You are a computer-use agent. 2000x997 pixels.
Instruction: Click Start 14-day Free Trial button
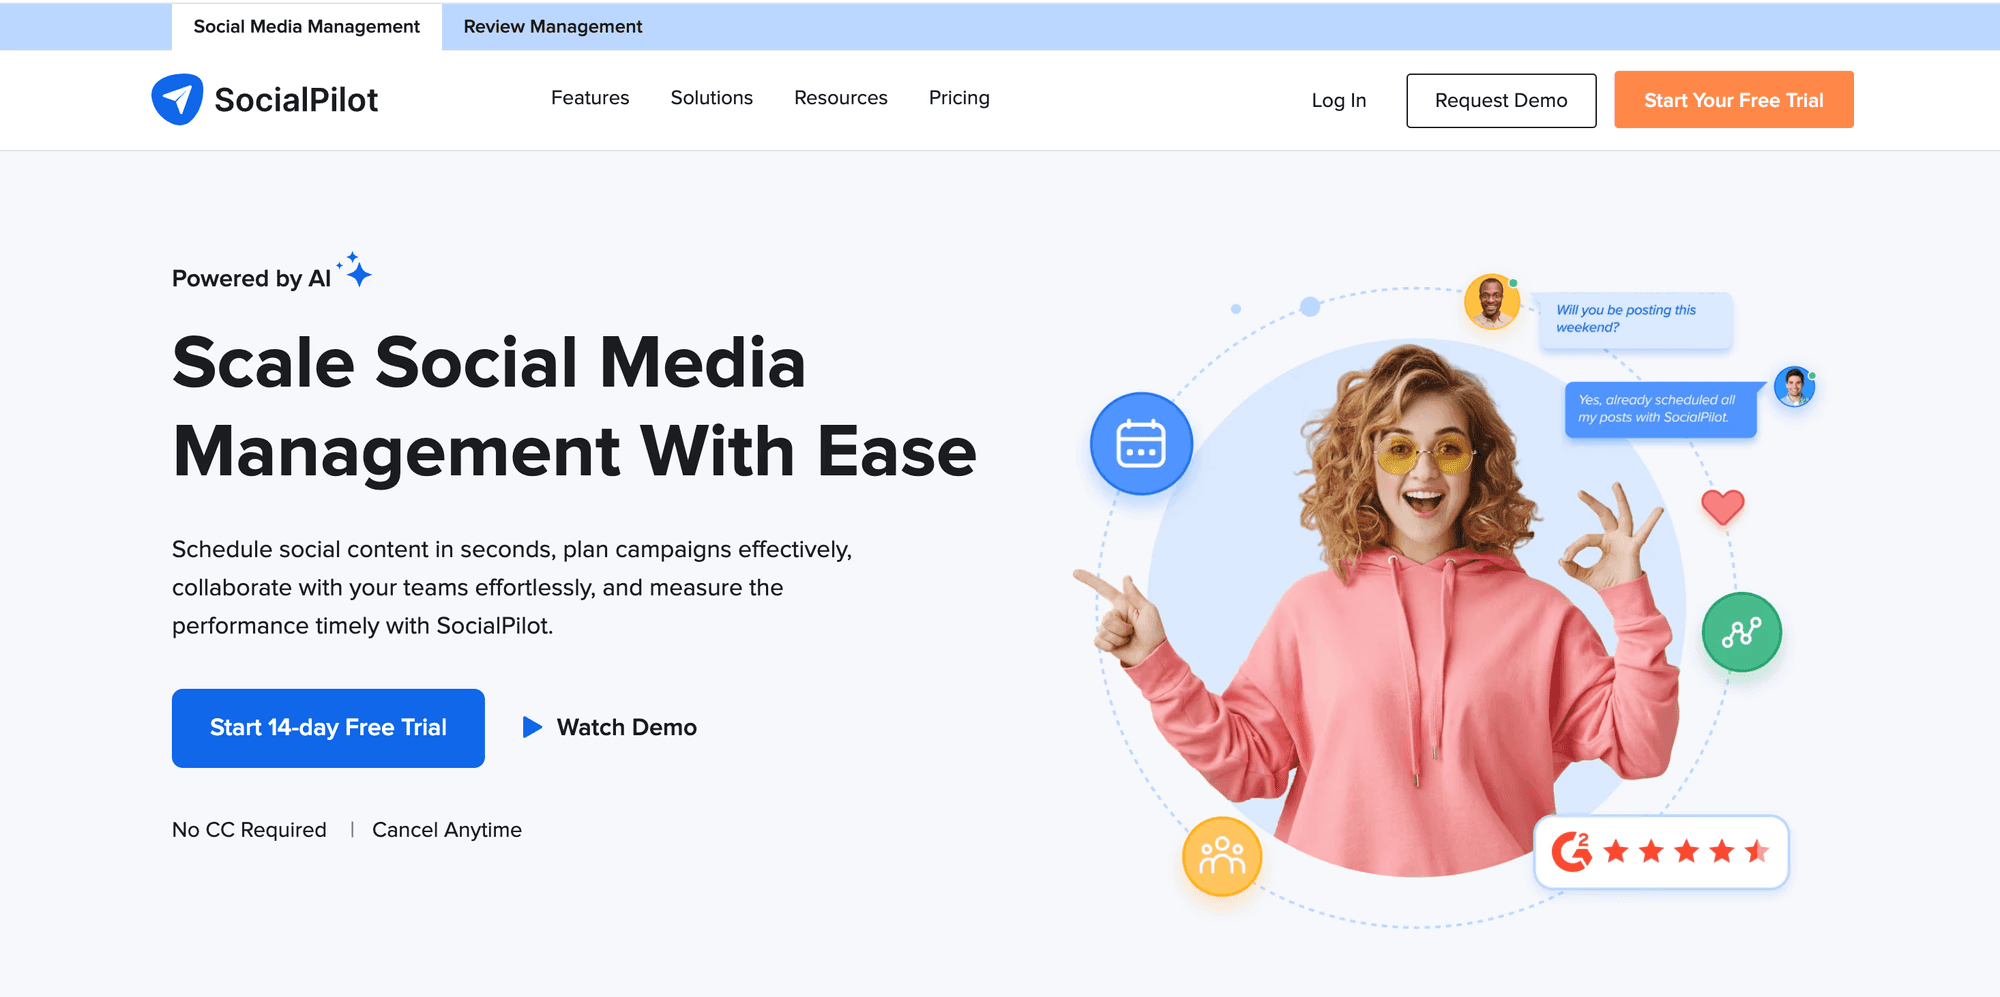coord(328,728)
